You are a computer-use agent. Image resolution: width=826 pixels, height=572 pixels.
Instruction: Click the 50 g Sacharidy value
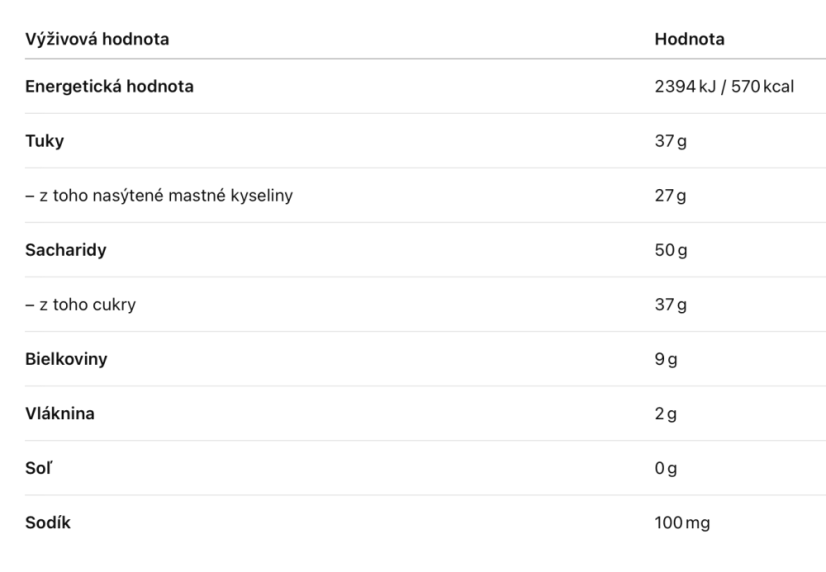(671, 250)
